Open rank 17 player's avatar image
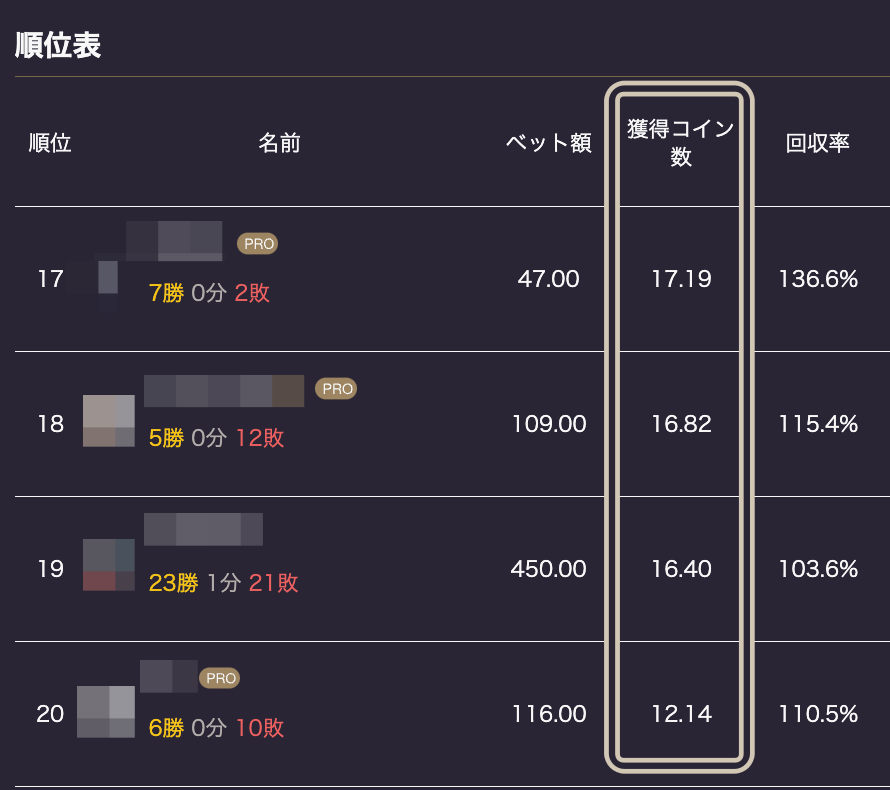Image resolution: width=890 pixels, height=790 pixels. click(x=108, y=278)
